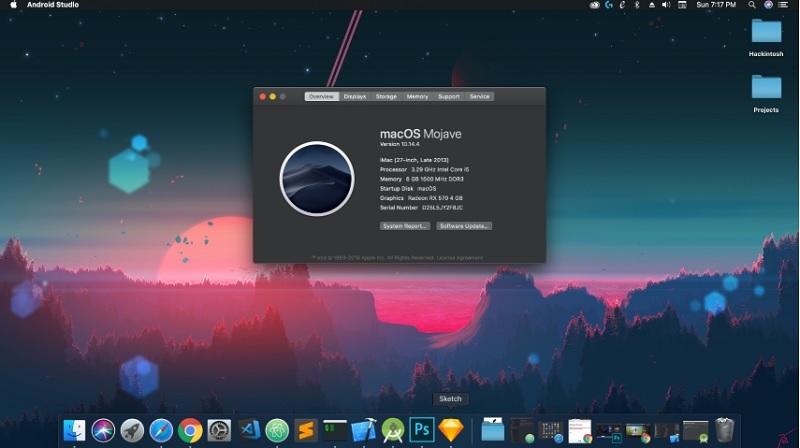
Task: Click Siri icon in the menu bar
Action: (x=768, y=5)
